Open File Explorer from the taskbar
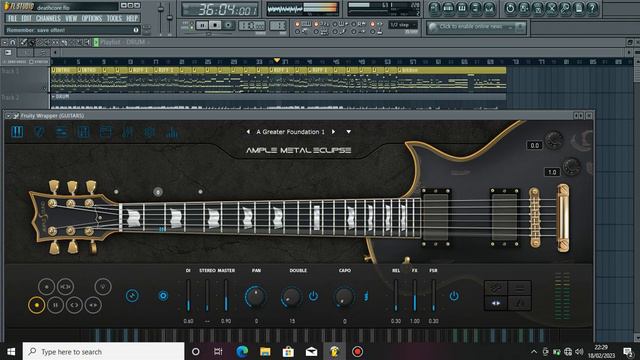640x360 pixels. [x=265, y=351]
